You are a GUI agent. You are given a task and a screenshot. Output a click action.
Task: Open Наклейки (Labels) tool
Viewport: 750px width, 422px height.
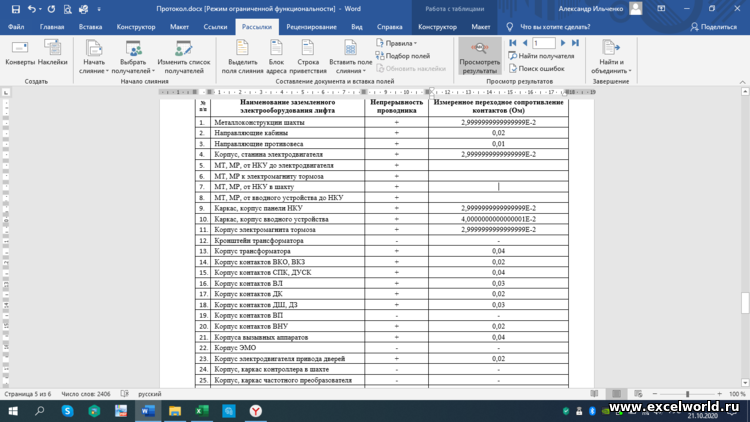coord(52,53)
